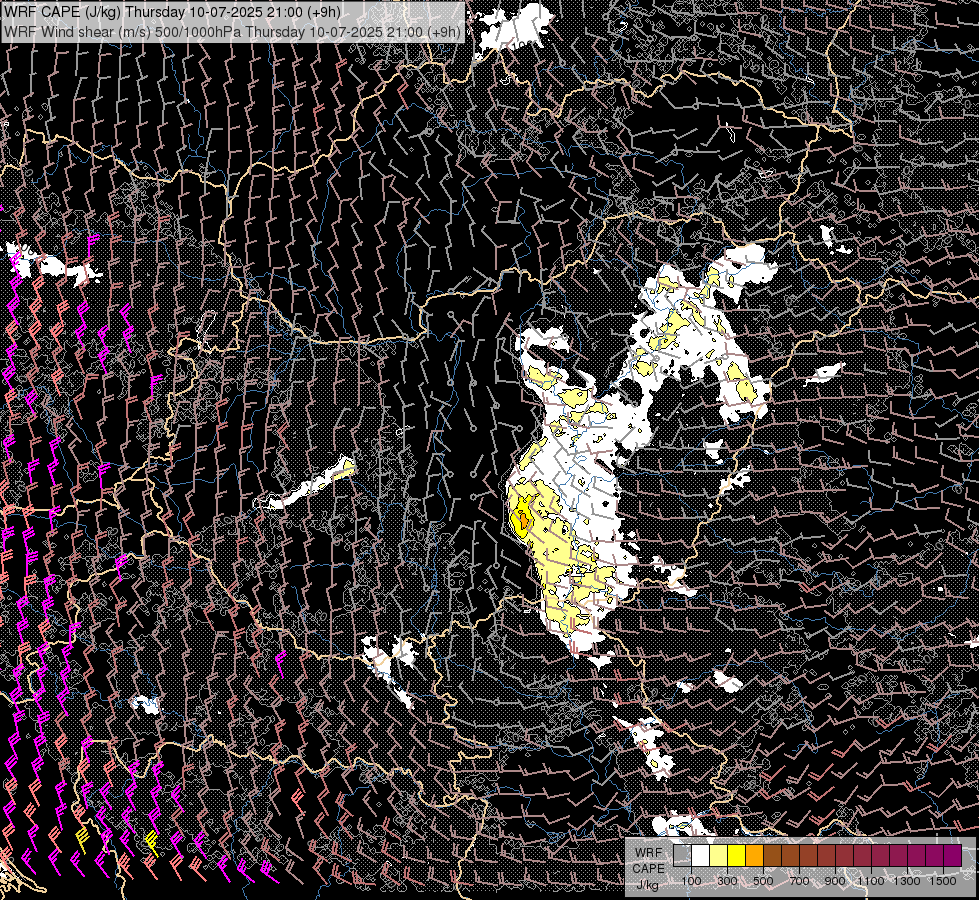The width and height of the screenshot is (979, 900).
Task: Click the legend value 1300
Action: (907, 881)
